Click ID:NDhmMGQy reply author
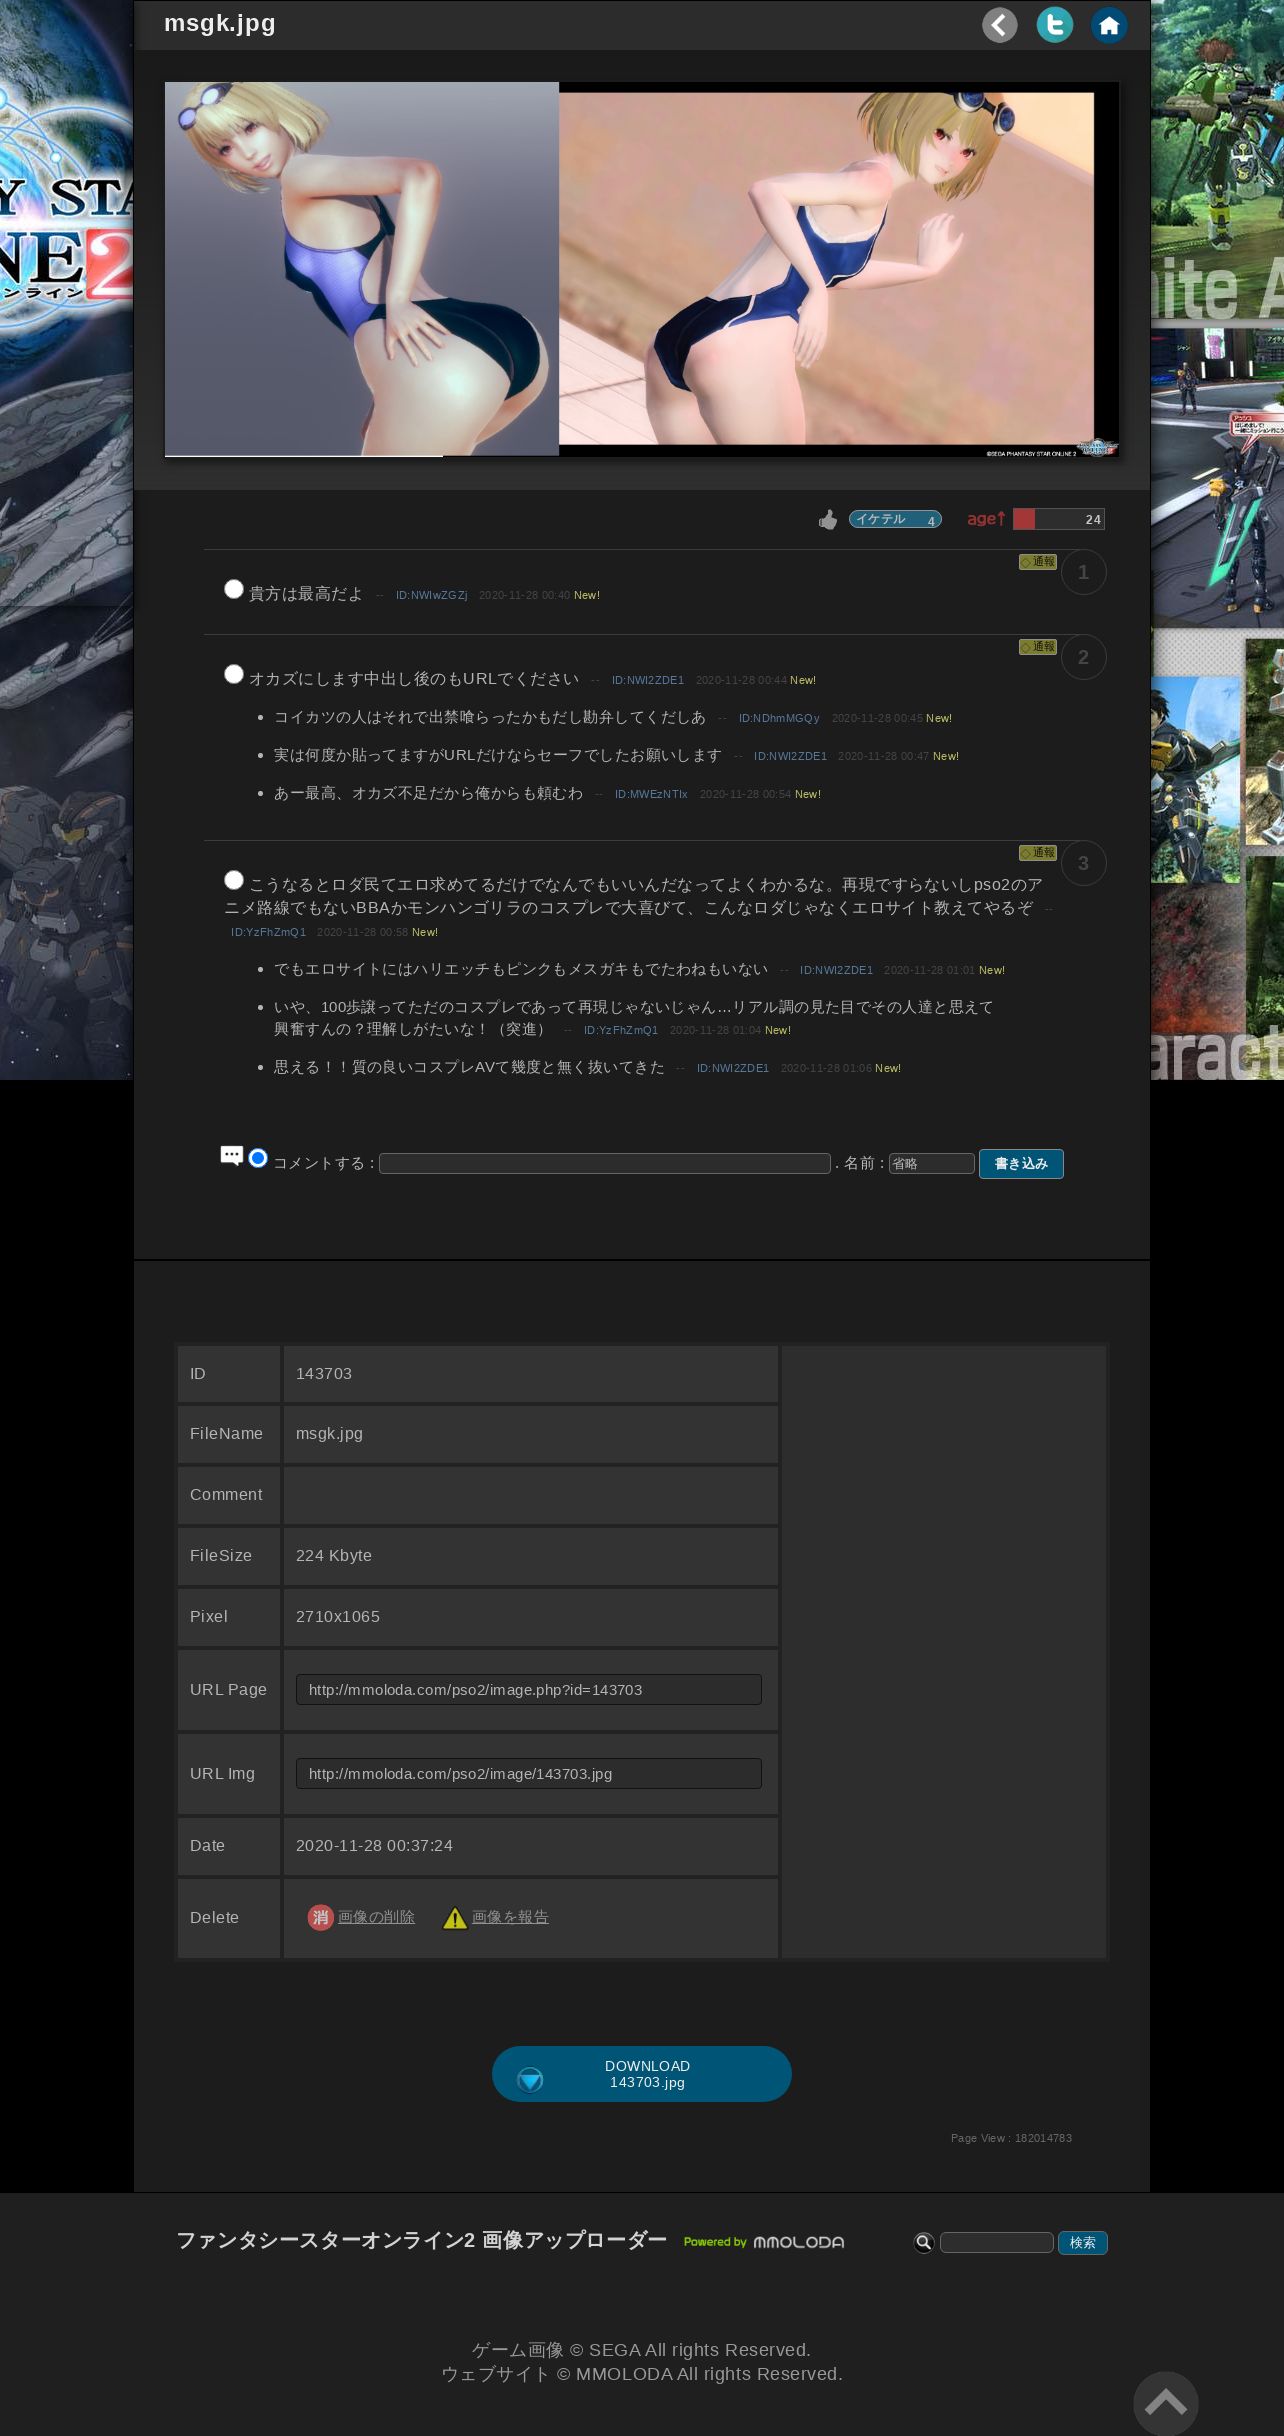 point(779,718)
